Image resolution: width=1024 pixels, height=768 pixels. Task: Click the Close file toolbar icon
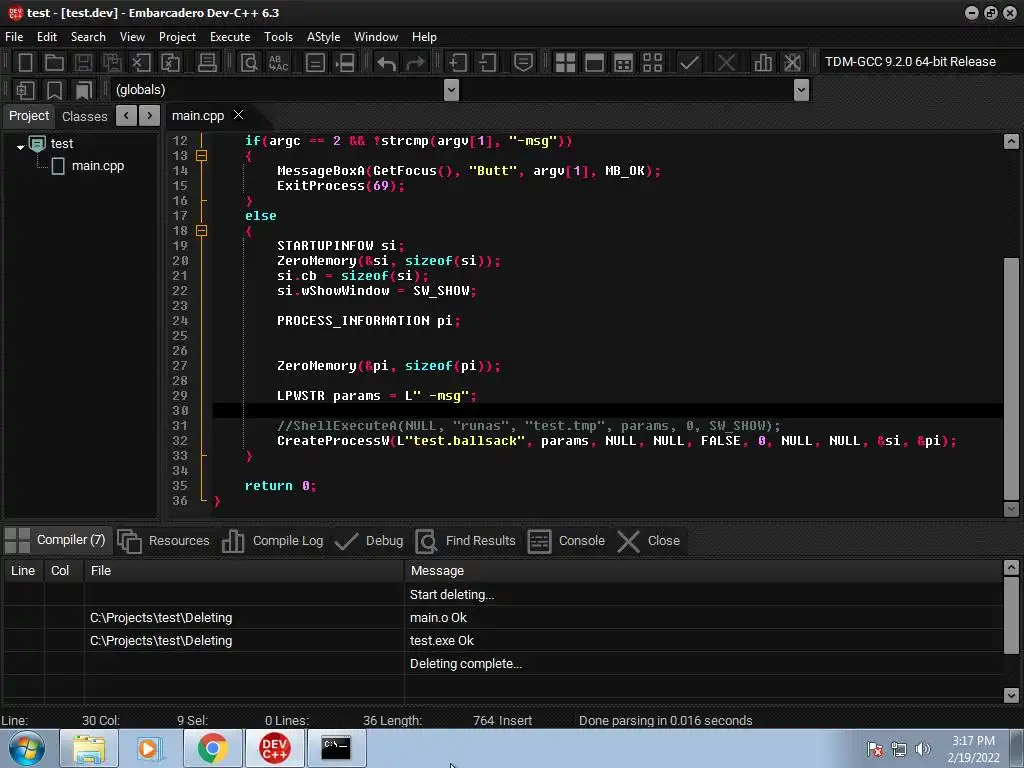(x=141, y=63)
